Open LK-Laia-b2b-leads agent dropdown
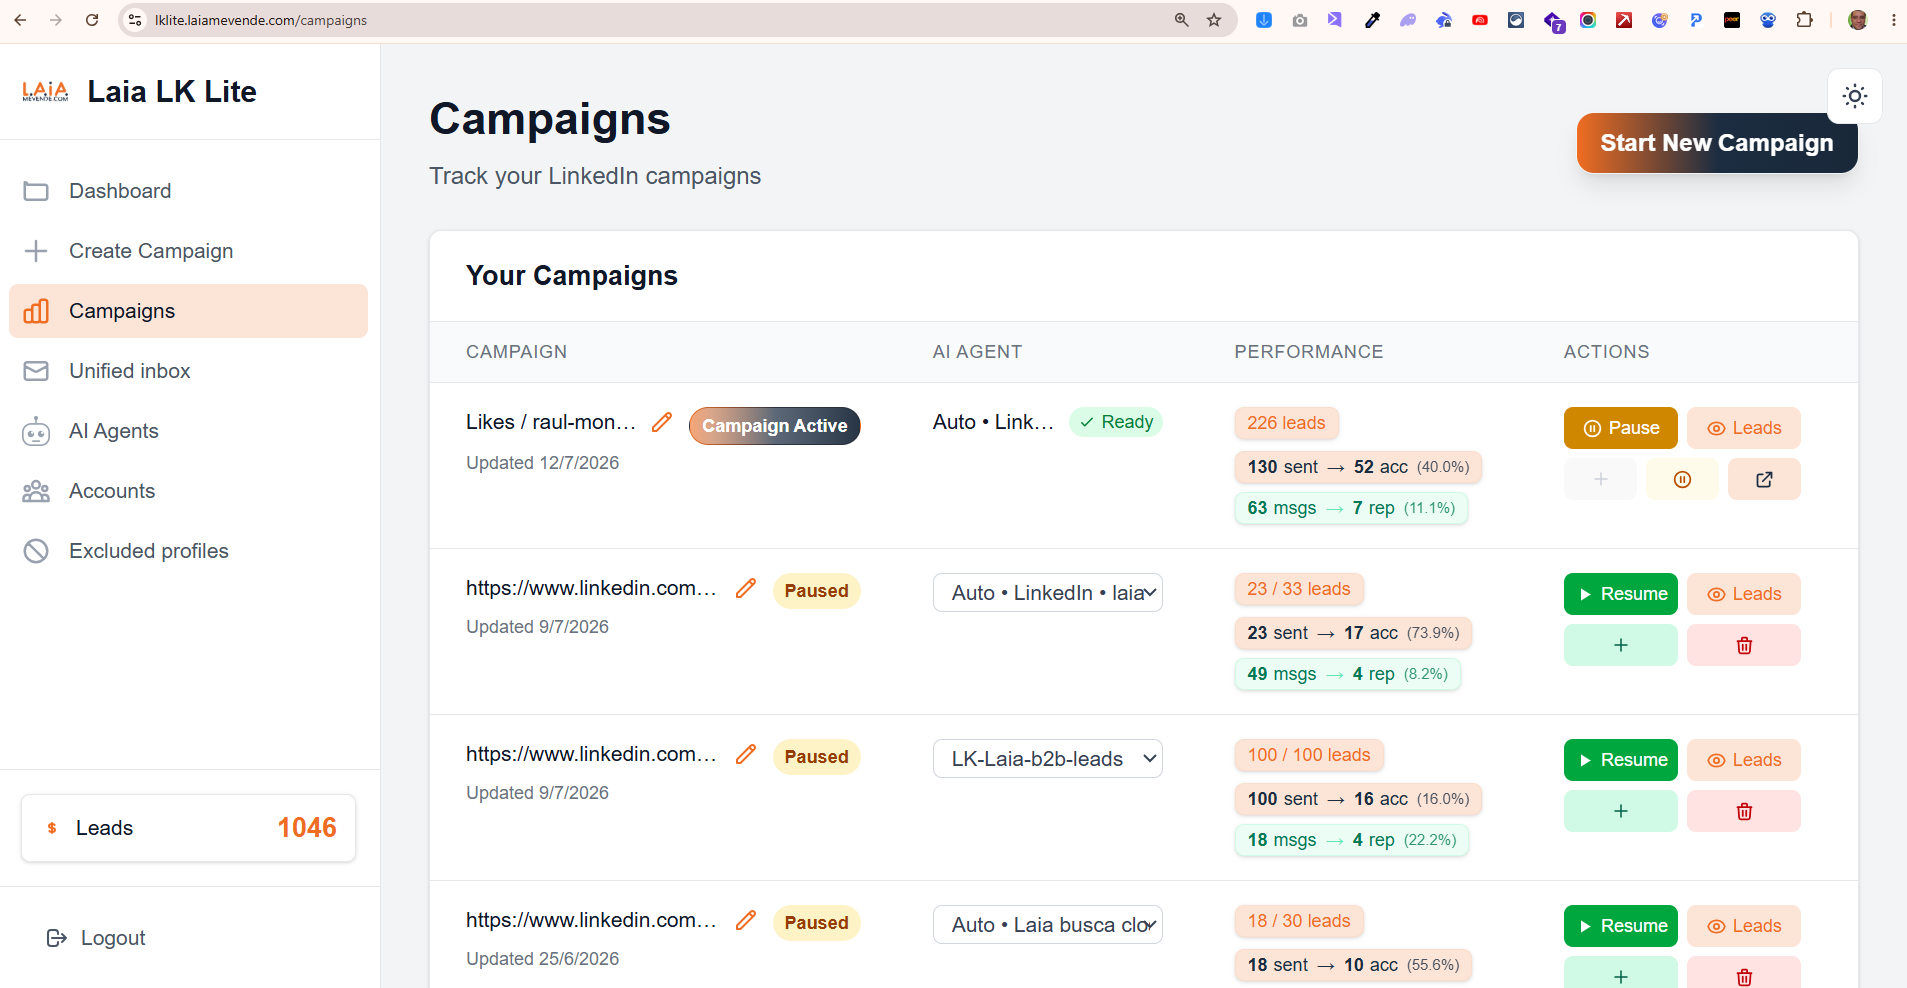 tap(1048, 759)
